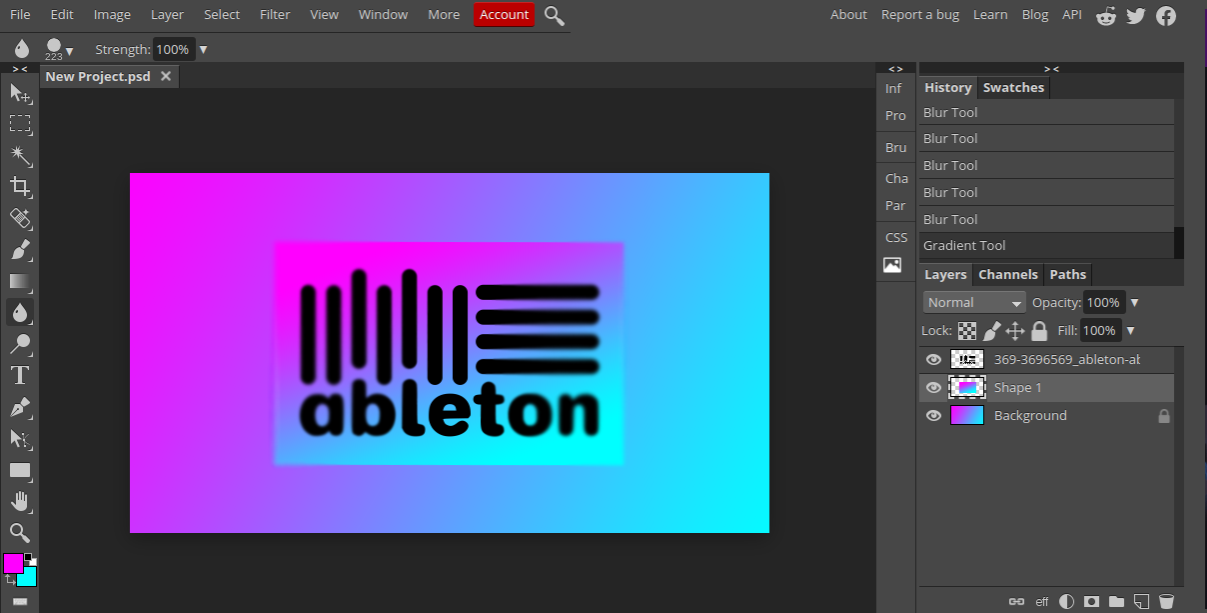Toggle lock transparent pixels
Viewport: 1207px width, 613px height.
pyautogui.click(x=967, y=330)
